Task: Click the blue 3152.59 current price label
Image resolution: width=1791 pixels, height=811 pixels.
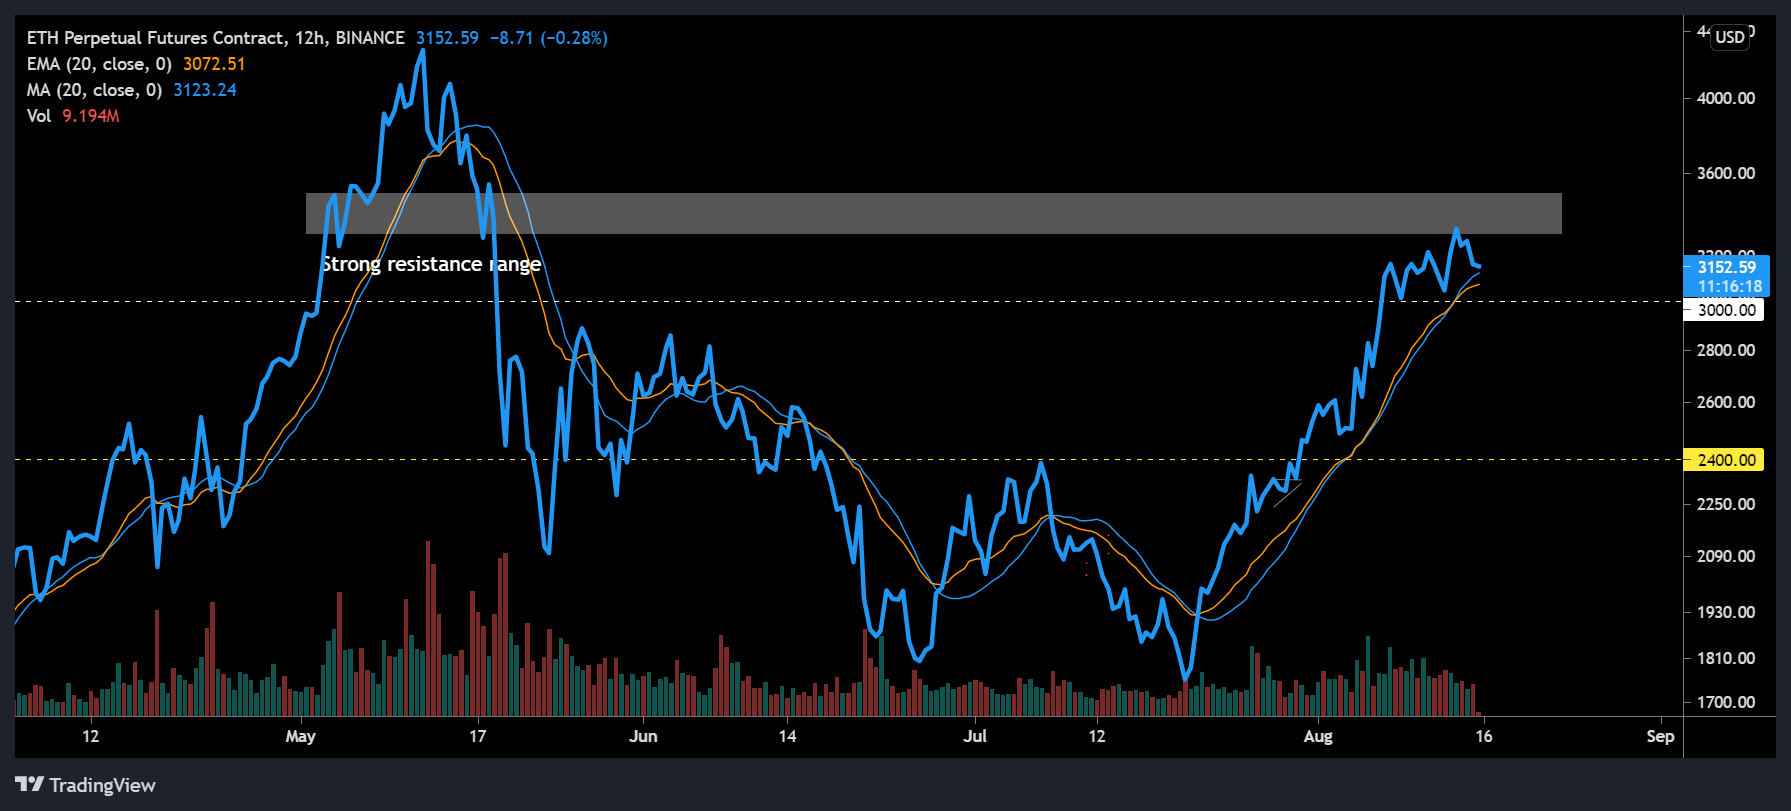Action: pyautogui.click(x=1726, y=268)
